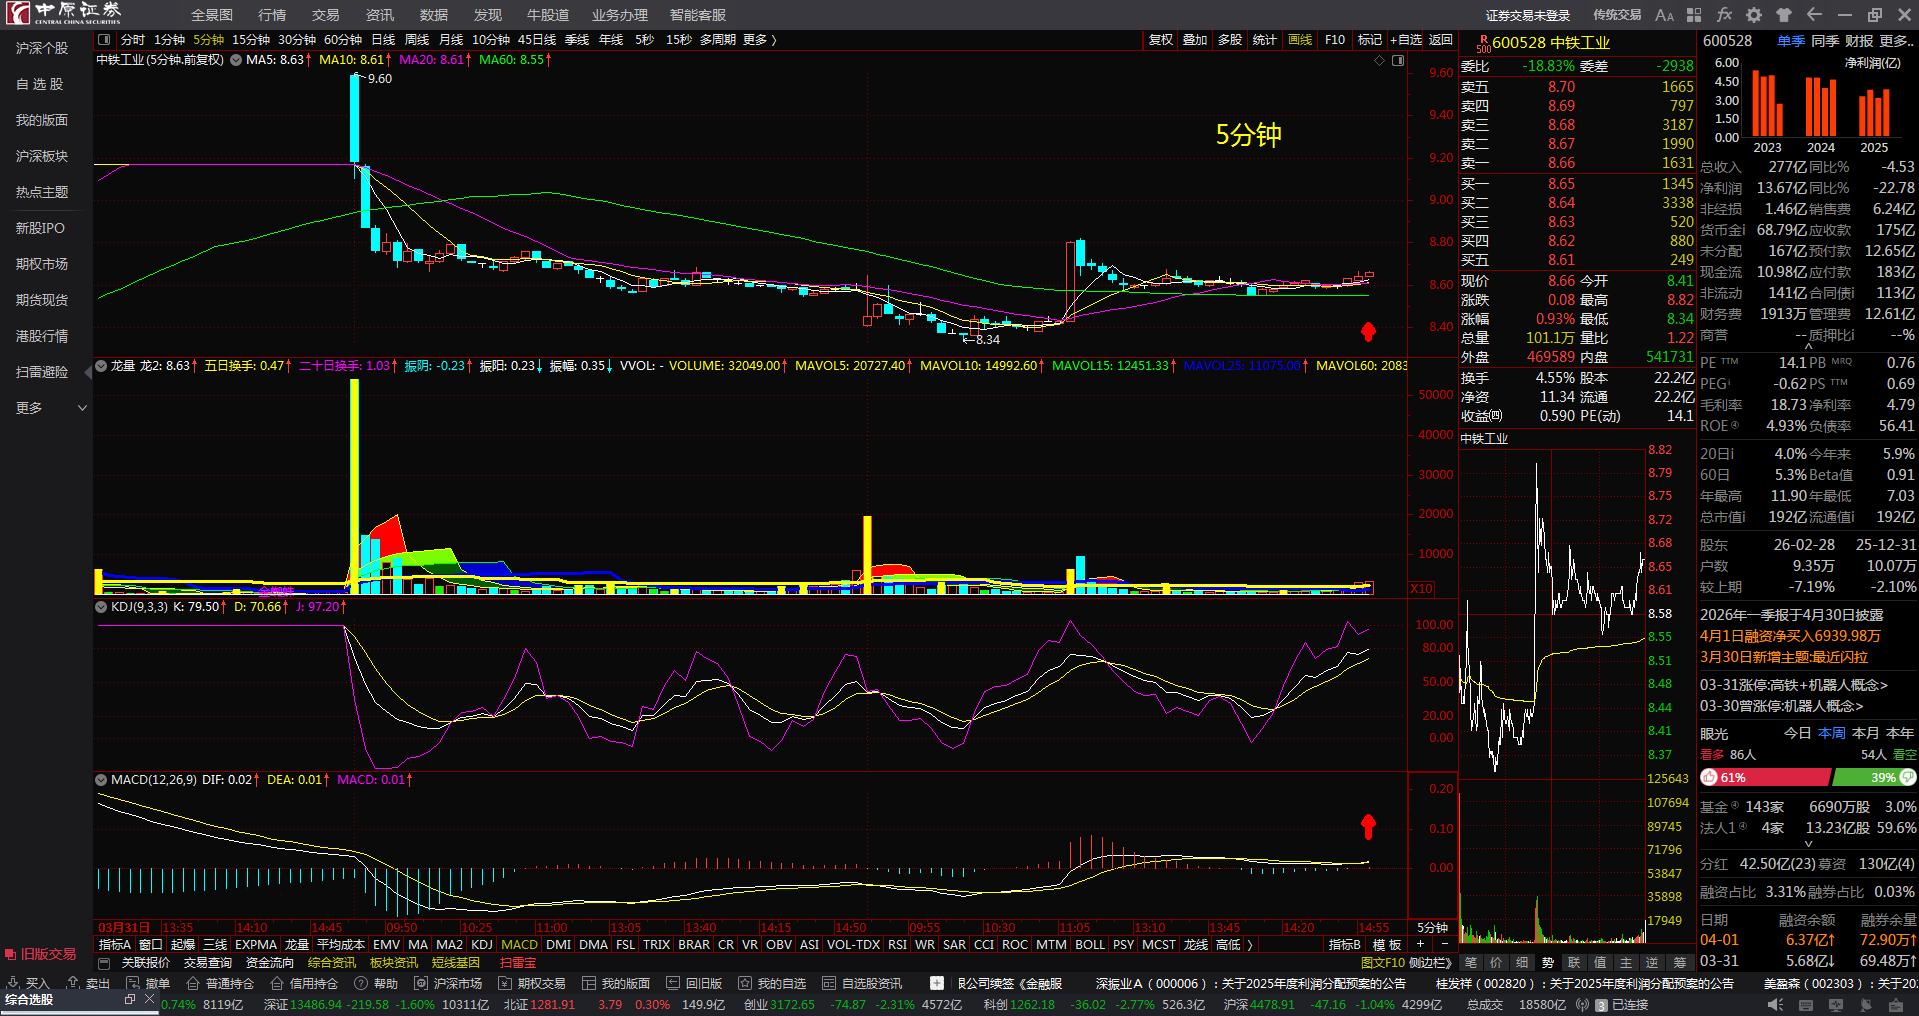Viewport: 1919px width, 1016px height.
Task: Click the buy (买入) icon button
Action: point(29,983)
